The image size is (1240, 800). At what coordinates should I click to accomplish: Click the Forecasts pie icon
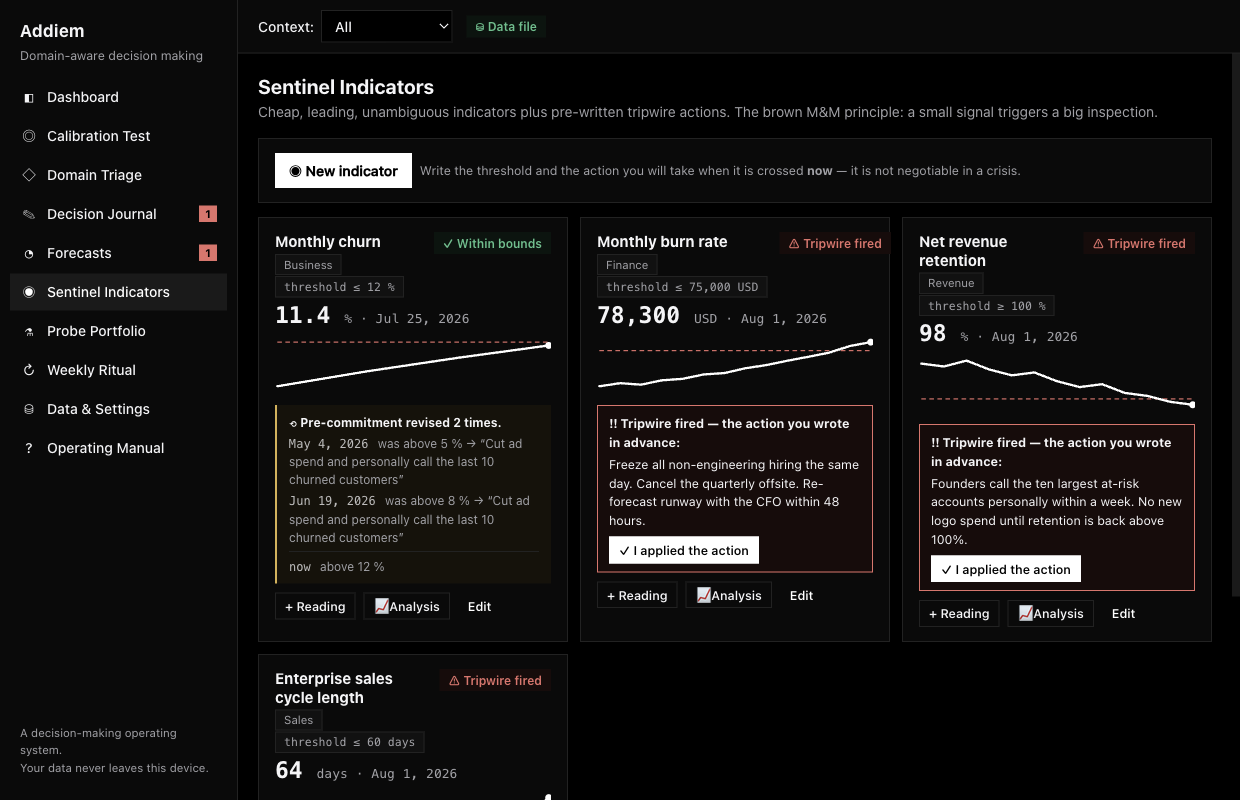[29, 253]
